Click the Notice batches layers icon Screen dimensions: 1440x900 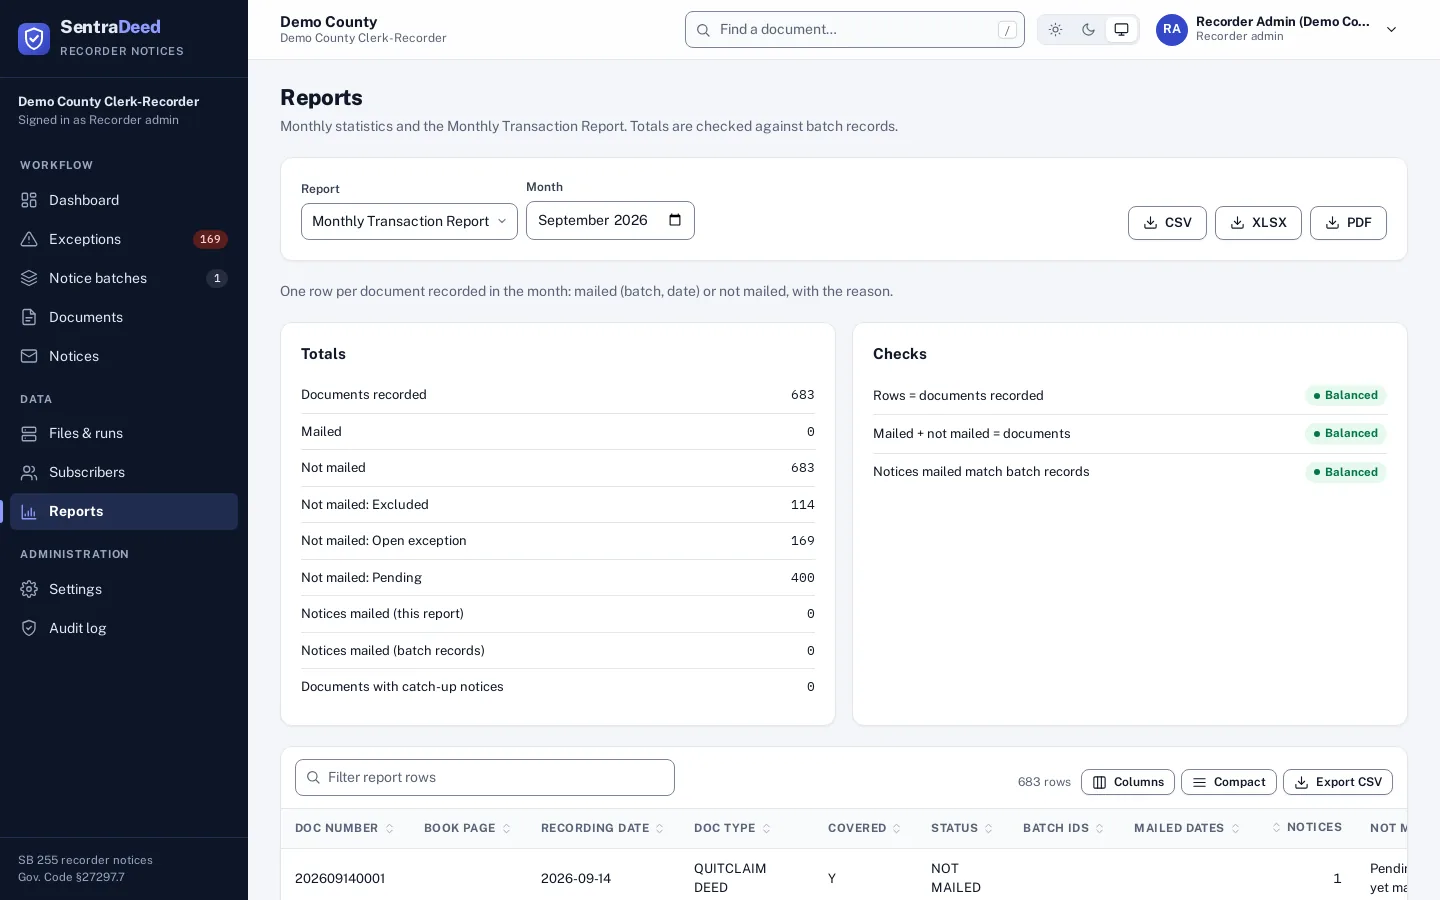(29, 278)
